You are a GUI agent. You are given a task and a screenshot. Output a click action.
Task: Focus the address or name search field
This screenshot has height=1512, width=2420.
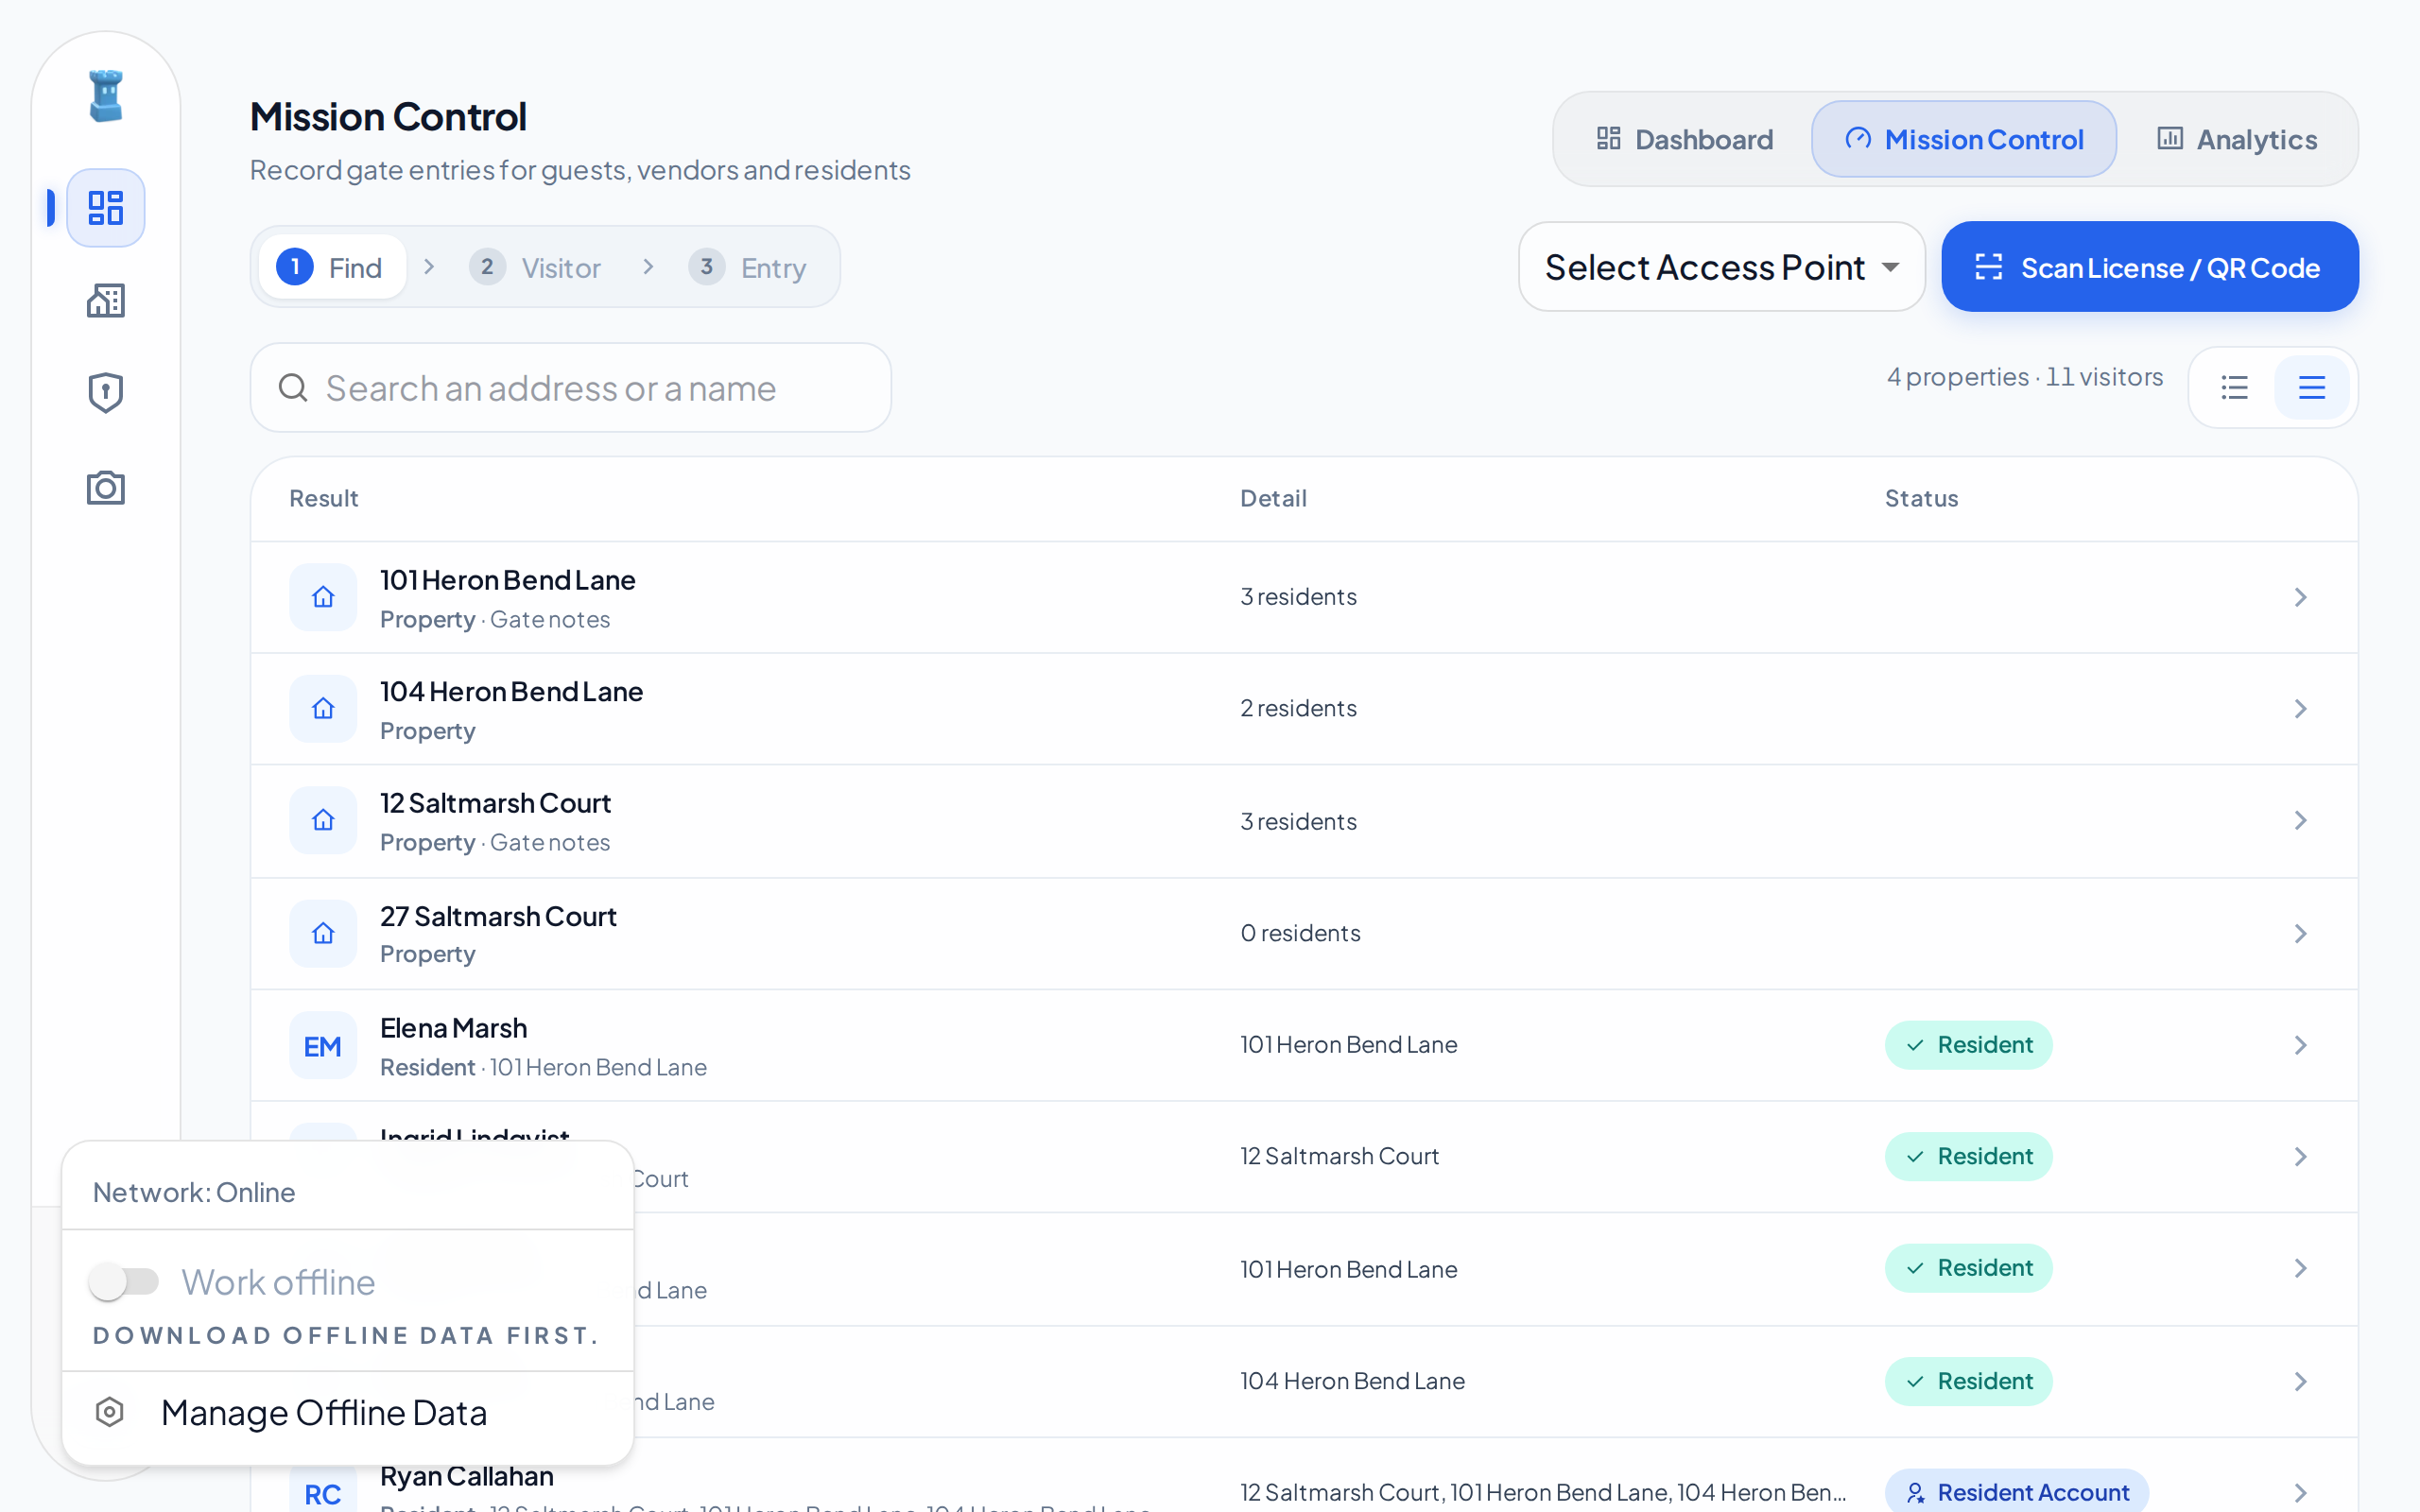[x=570, y=387]
